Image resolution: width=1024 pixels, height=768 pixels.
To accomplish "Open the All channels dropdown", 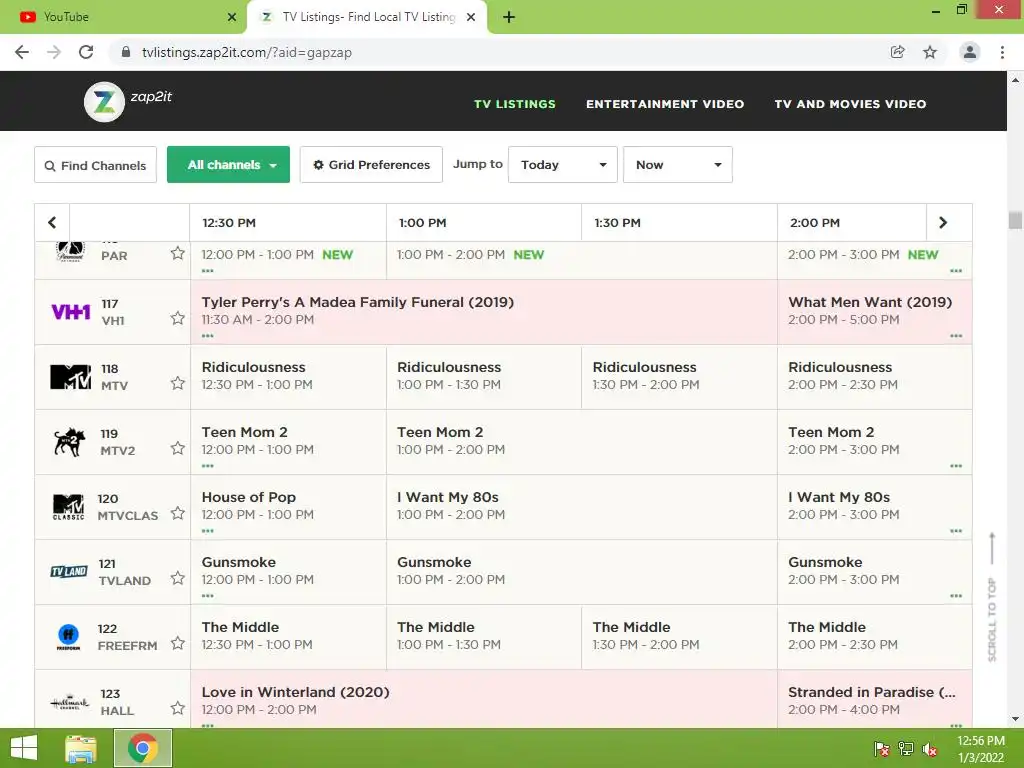I will tap(229, 165).
